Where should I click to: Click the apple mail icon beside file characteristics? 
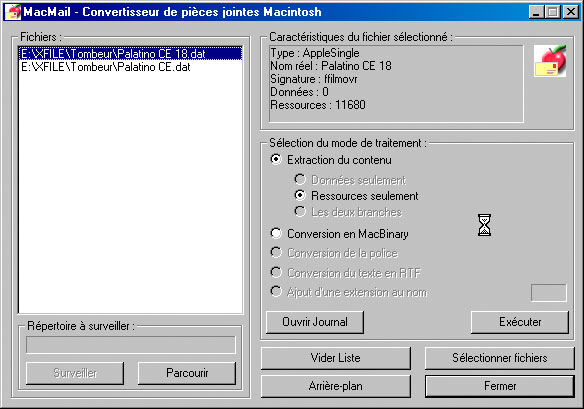[x=550, y=61]
